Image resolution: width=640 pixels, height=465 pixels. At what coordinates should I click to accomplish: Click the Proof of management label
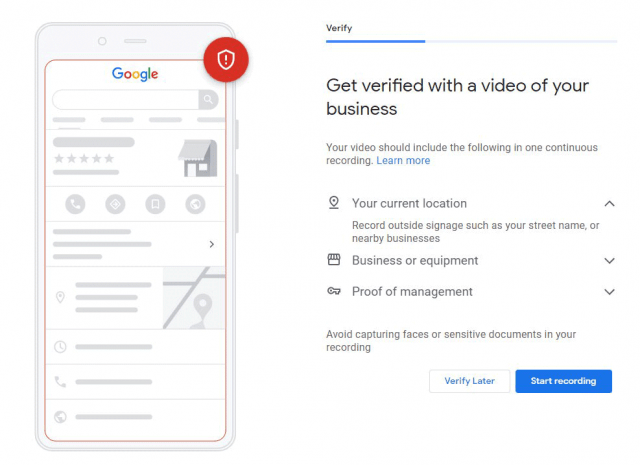tap(412, 291)
